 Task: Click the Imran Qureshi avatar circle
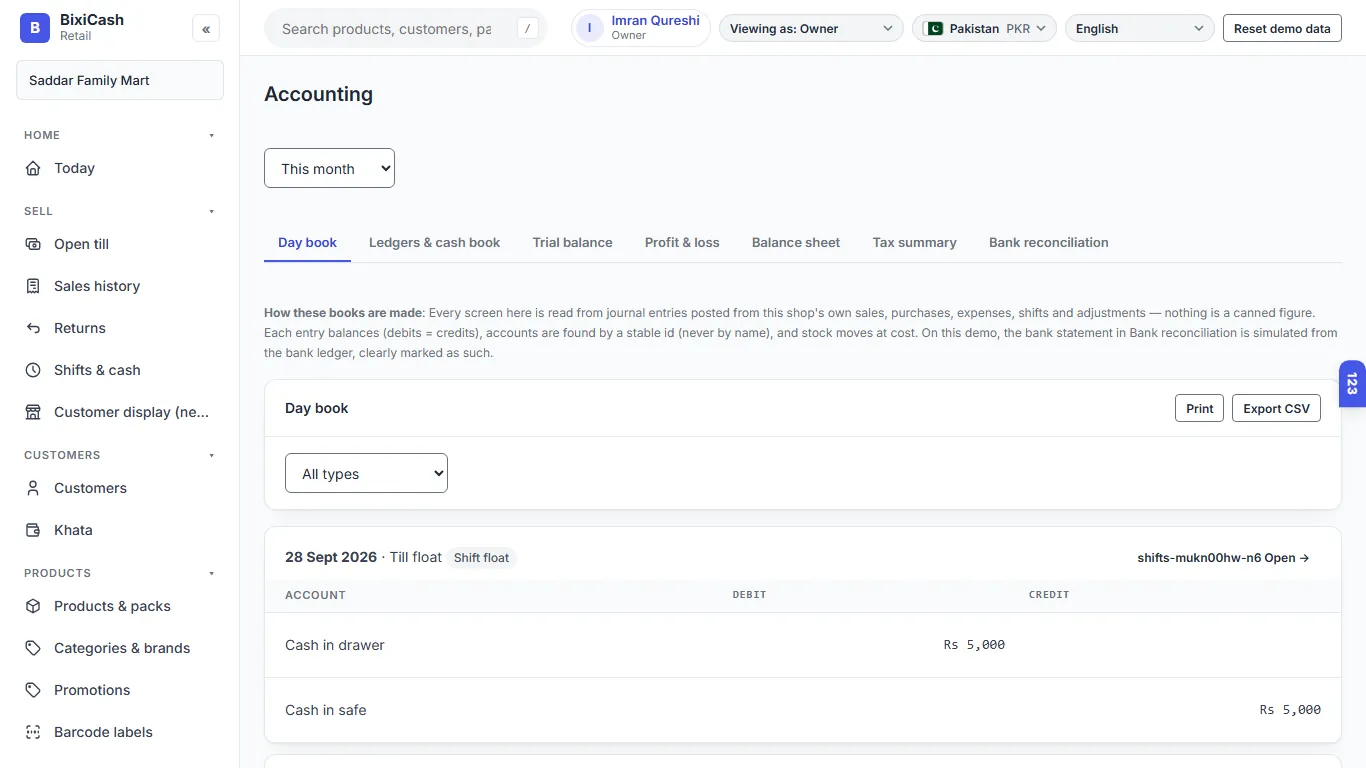pos(590,28)
